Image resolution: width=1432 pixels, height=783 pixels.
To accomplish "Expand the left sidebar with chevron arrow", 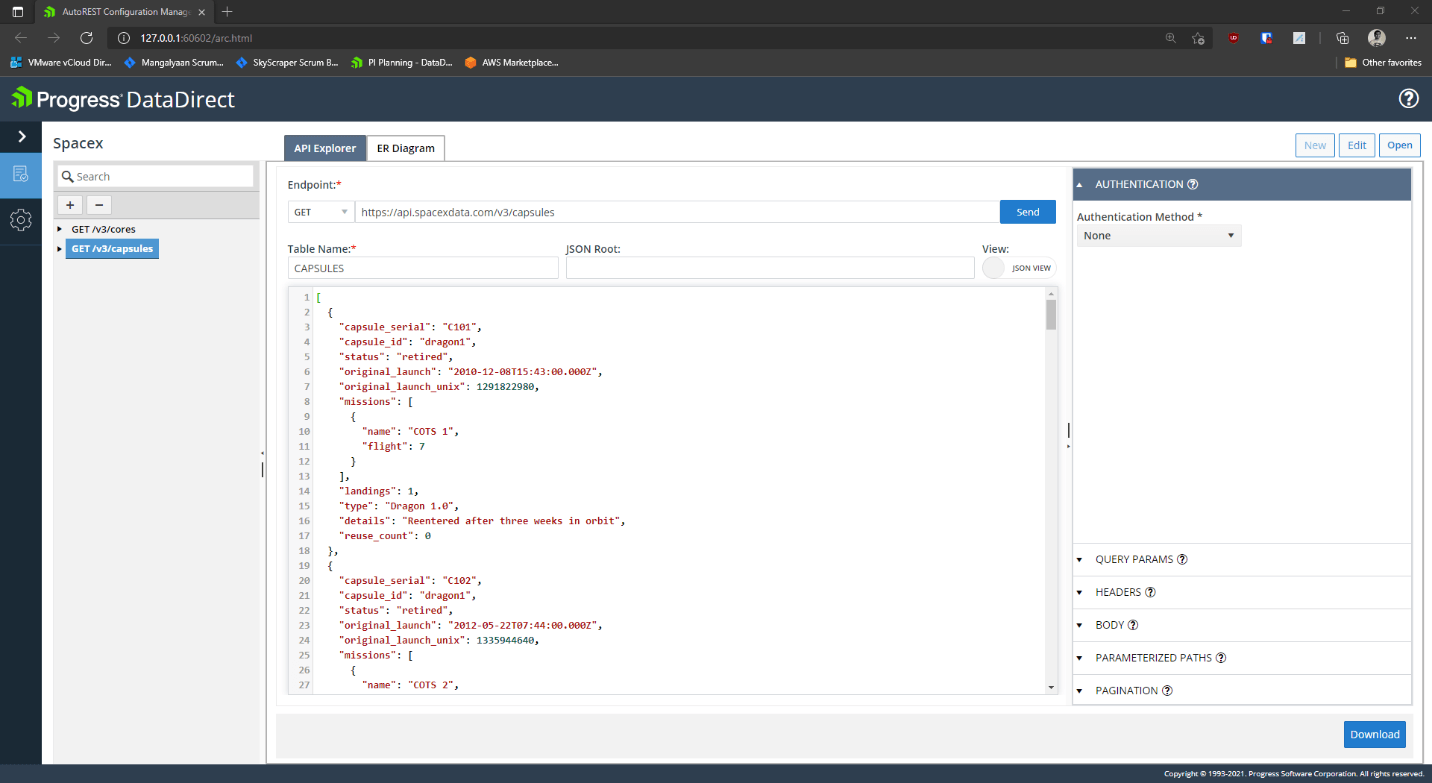I will click(21, 136).
